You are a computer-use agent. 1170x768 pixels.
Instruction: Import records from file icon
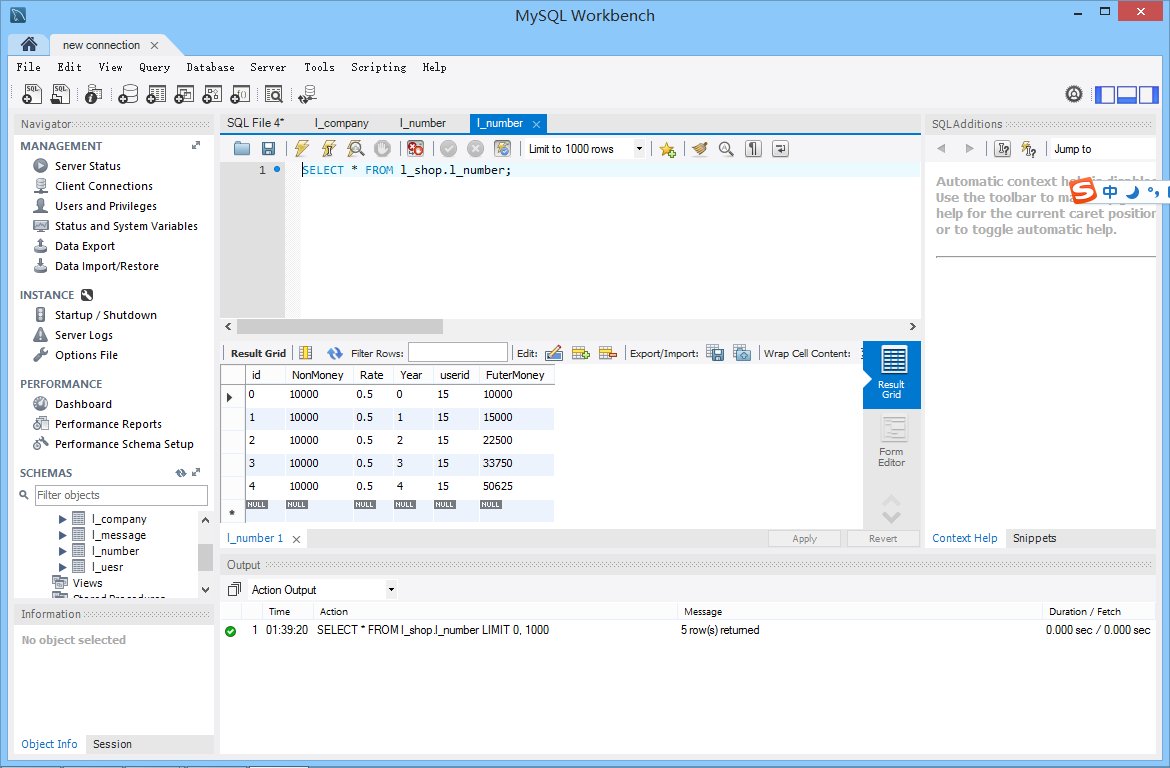(x=742, y=353)
